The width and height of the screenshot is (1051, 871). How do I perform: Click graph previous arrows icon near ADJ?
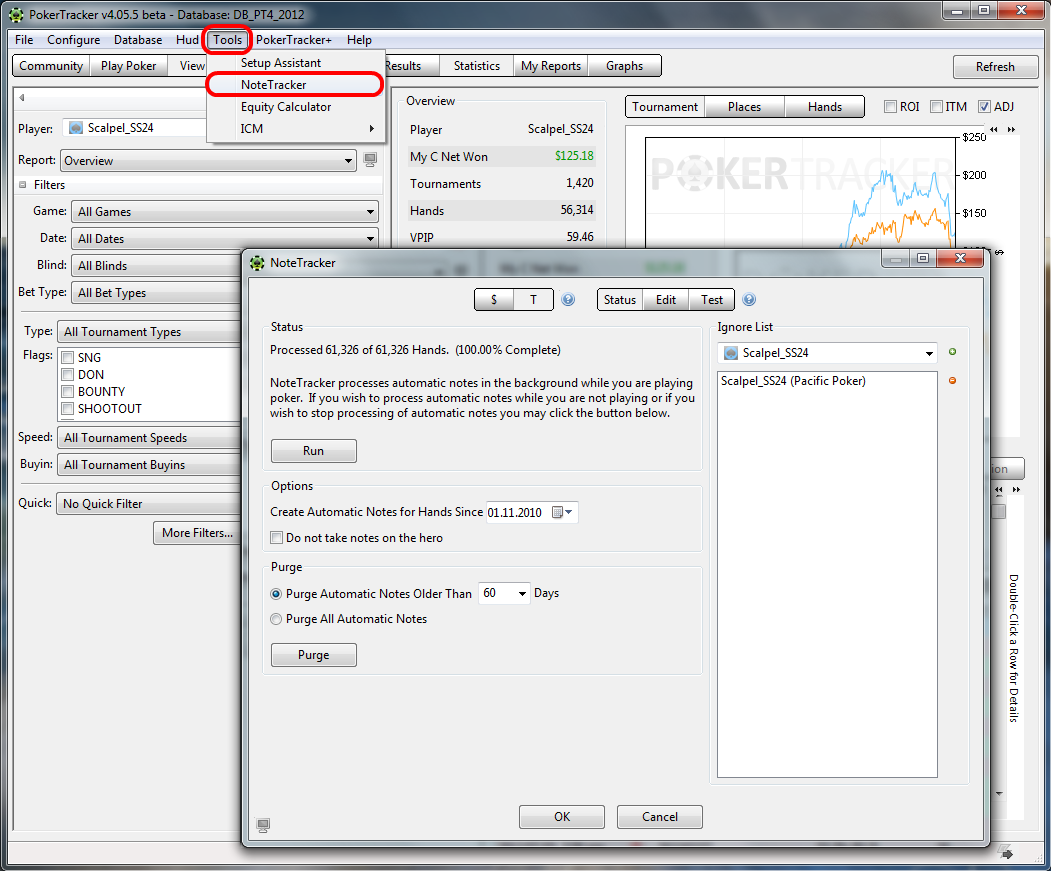pyautogui.click(x=993, y=129)
